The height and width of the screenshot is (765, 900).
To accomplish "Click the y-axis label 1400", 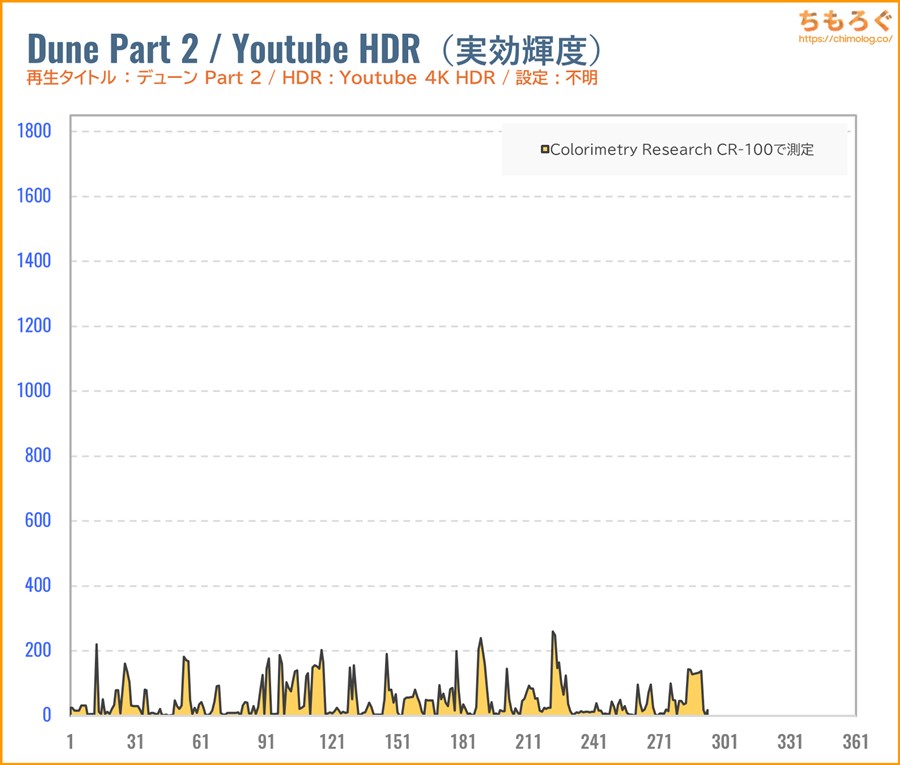I will (34, 261).
